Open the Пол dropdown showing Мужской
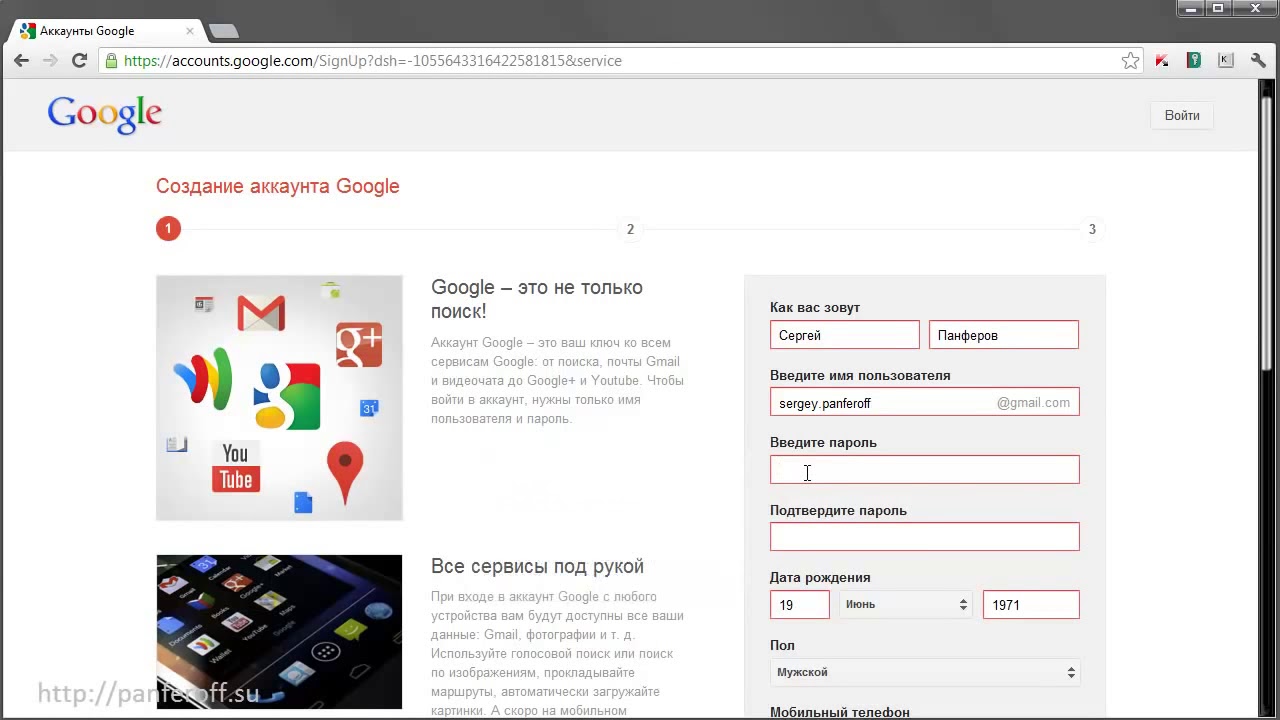 [x=925, y=672]
